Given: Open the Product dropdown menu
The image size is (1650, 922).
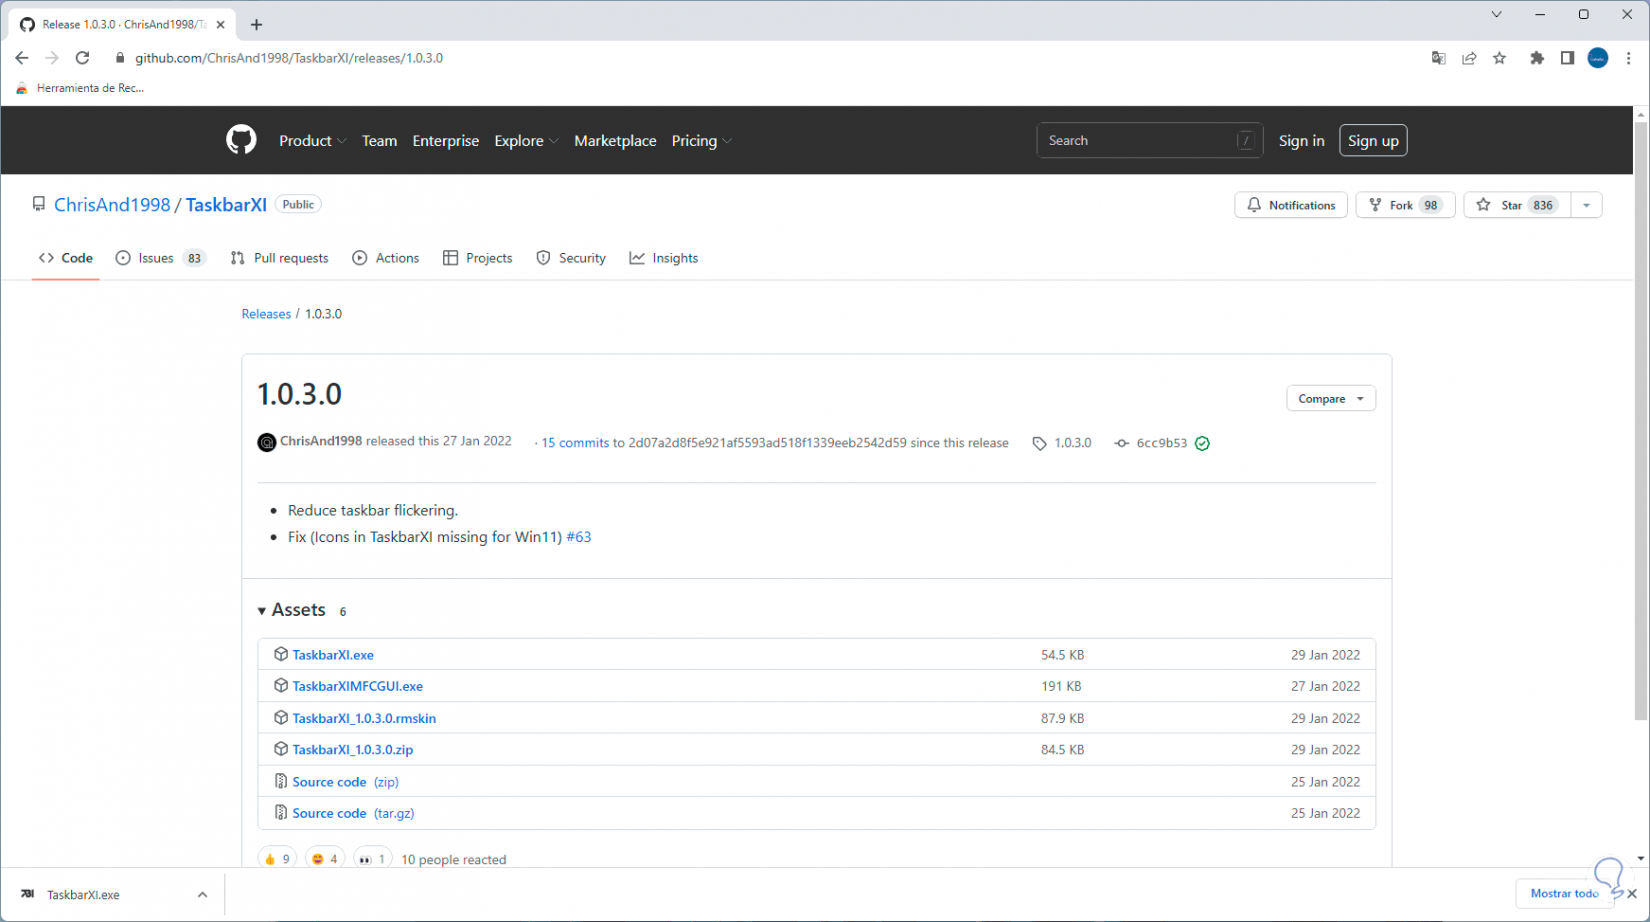Looking at the screenshot, I should tap(313, 141).
